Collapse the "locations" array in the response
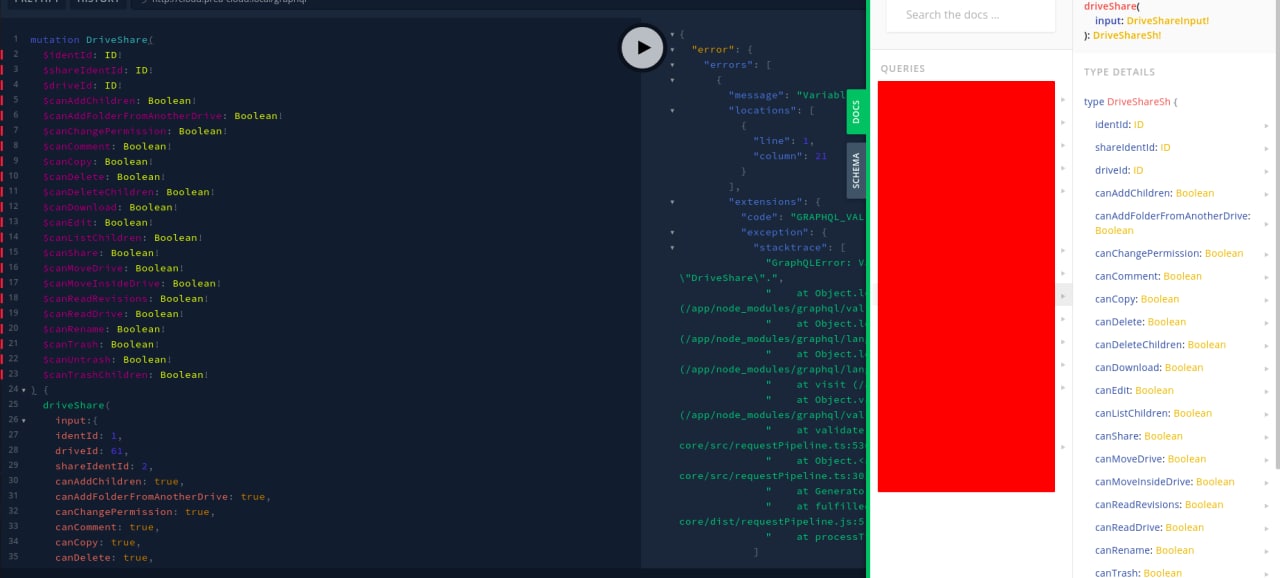The width and height of the screenshot is (1280, 578). pyautogui.click(x=672, y=110)
